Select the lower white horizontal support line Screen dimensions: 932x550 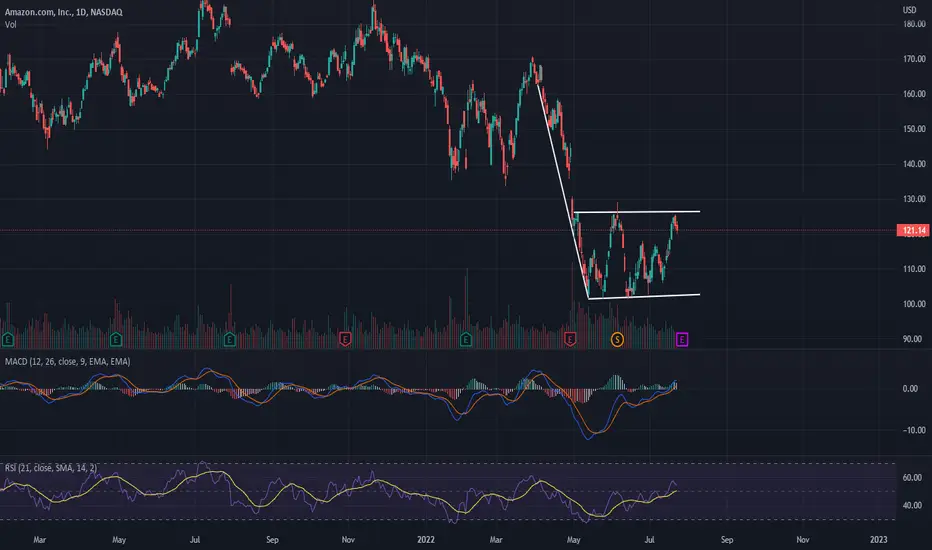click(x=644, y=297)
